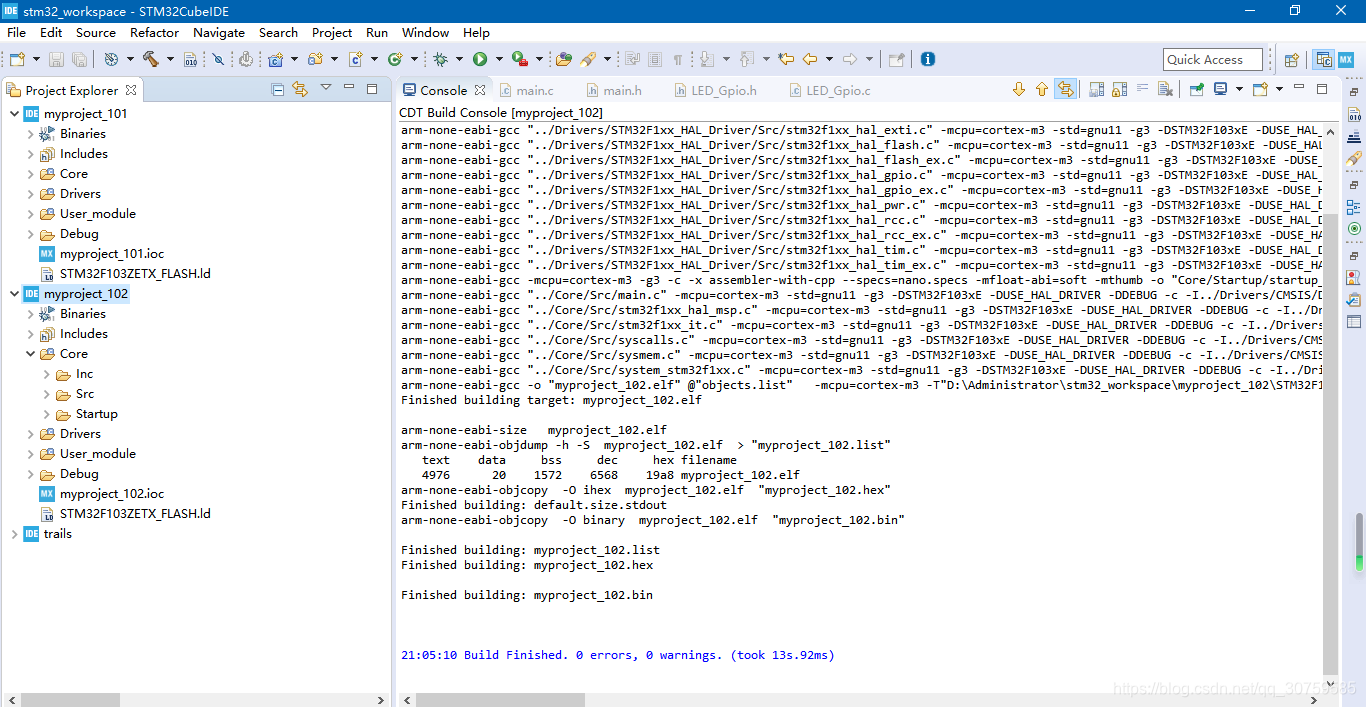Switch to the MX Device Configuration perspective
Screen dimensions: 1366x707
point(1346,60)
